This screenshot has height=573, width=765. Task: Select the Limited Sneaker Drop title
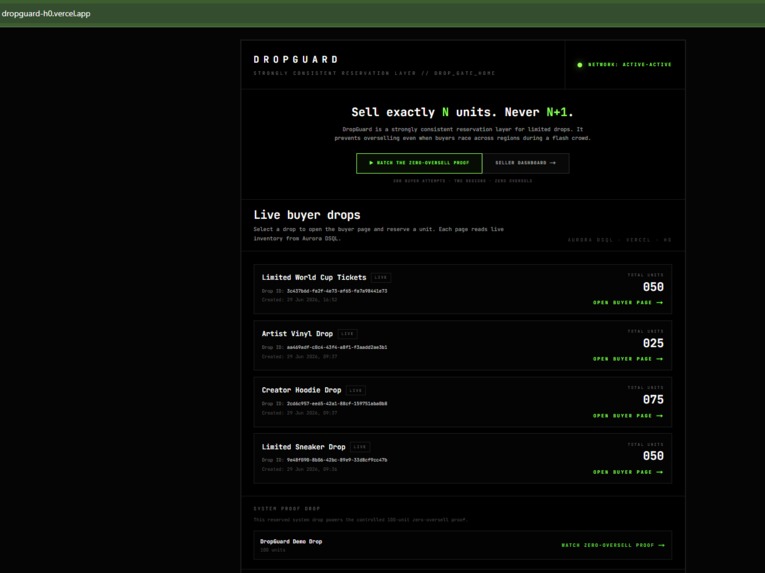tap(303, 447)
